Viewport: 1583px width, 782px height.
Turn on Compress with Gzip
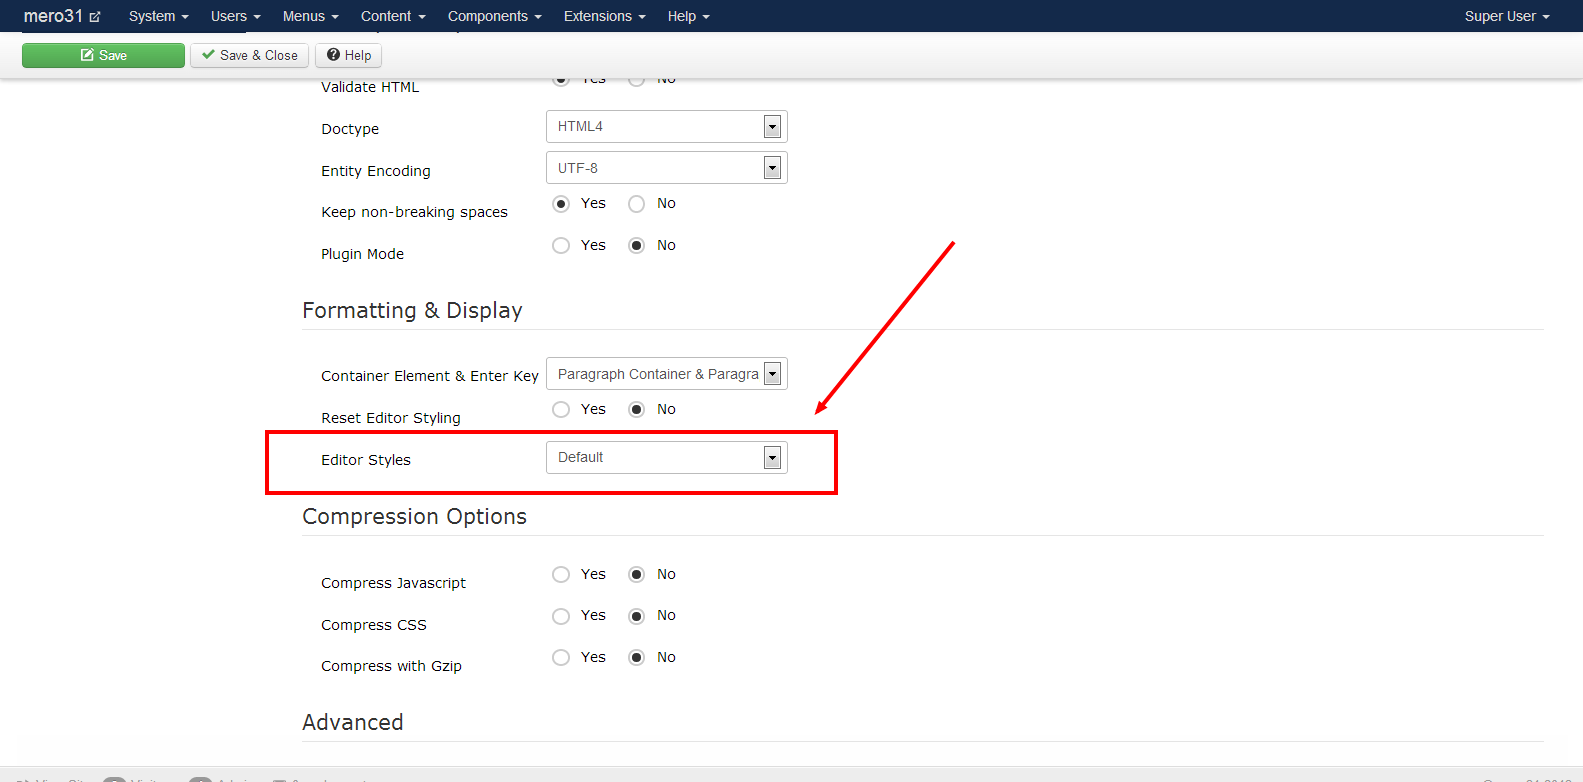[x=561, y=658]
